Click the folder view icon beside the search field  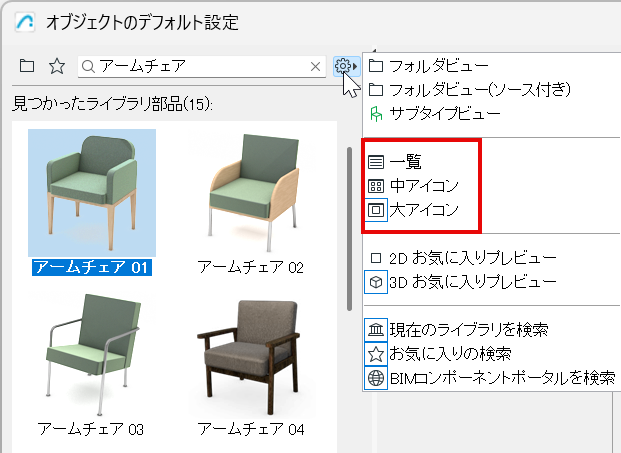coord(27,66)
